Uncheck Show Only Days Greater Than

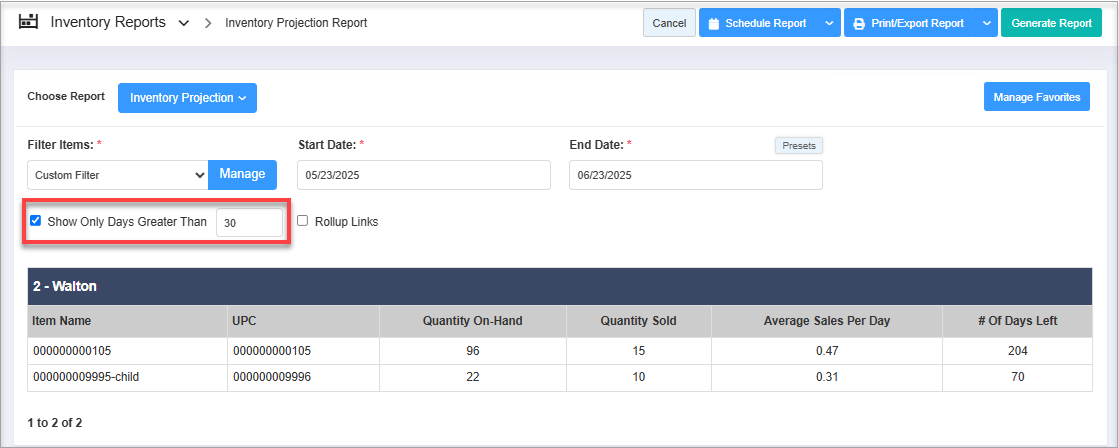click(x=36, y=221)
